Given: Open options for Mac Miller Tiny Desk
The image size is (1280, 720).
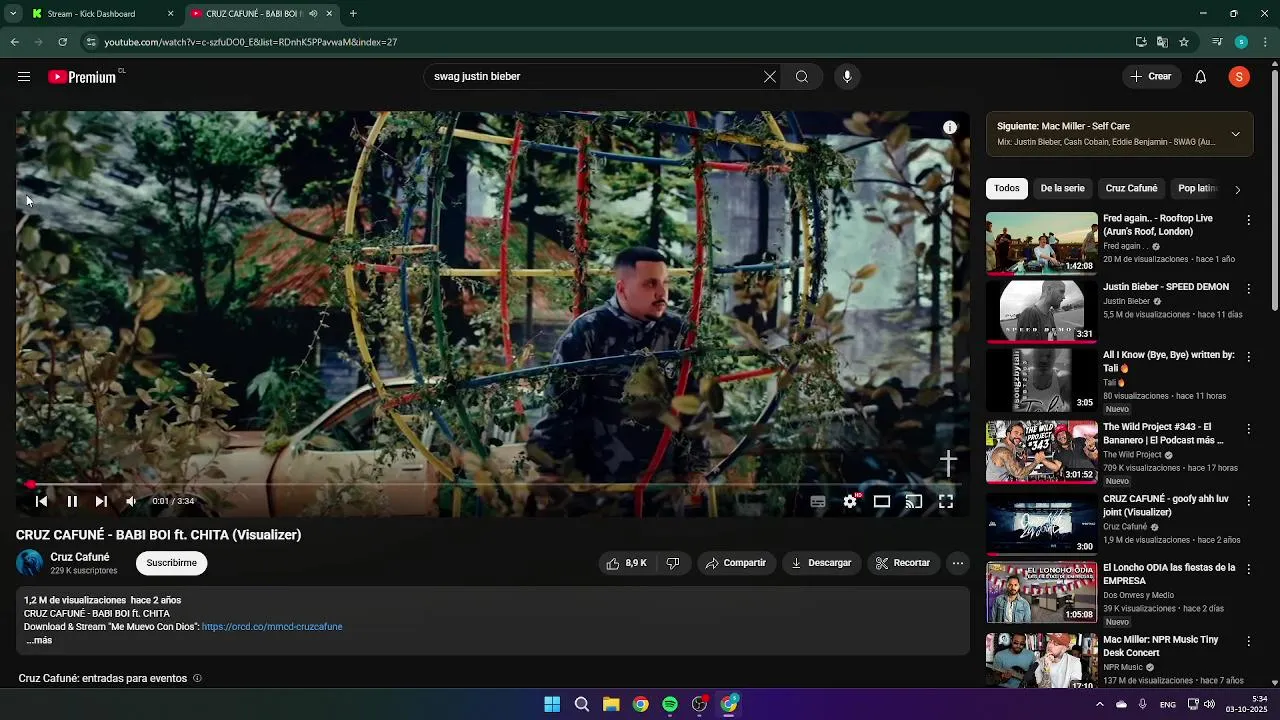Looking at the screenshot, I should coord(1248,640).
